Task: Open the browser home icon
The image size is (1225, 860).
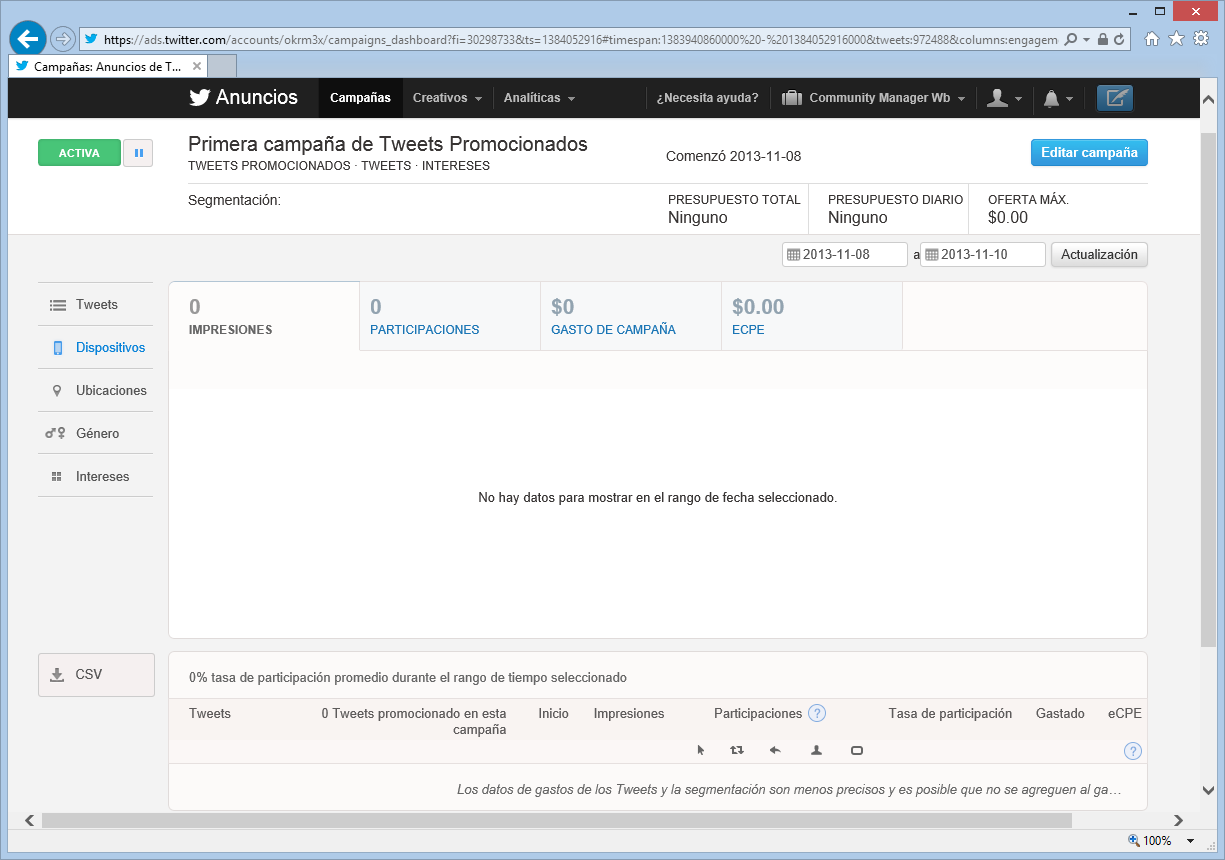Action: 1152,38
